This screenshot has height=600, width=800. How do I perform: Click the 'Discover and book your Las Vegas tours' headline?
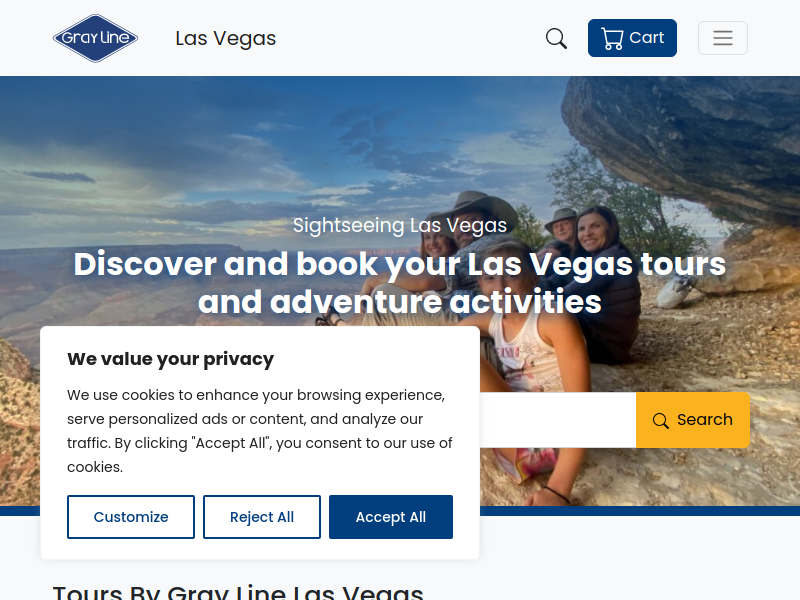pyautogui.click(x=400, y=283)
